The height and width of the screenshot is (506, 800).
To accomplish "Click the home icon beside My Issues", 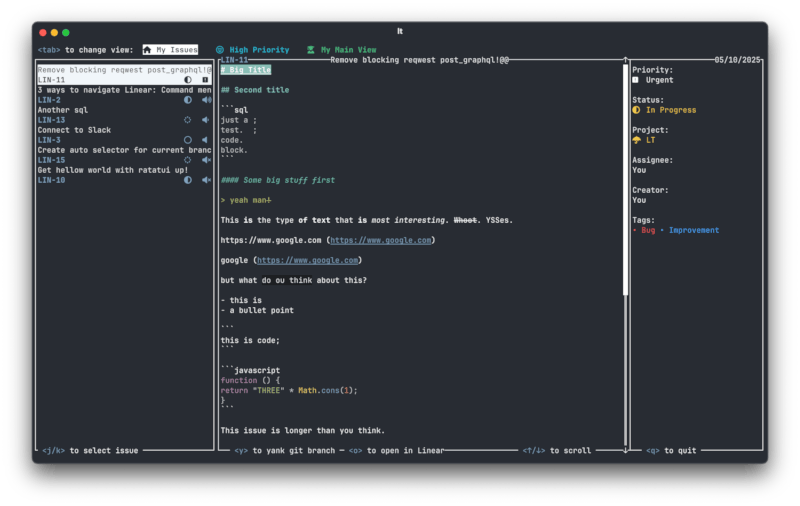I will tap(147, 49).
